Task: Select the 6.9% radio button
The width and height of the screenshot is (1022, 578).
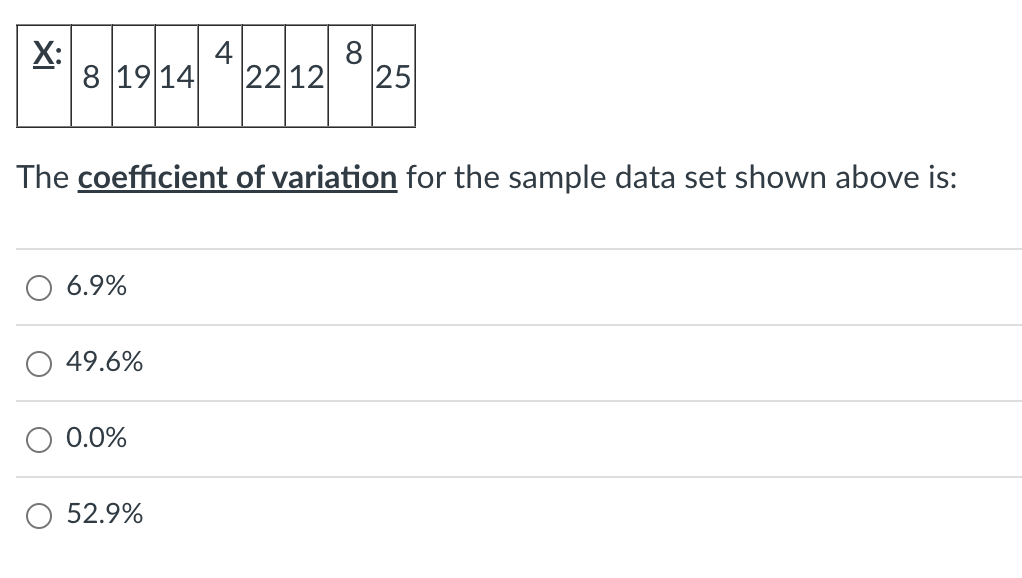Action: click(x=38, y=287)
